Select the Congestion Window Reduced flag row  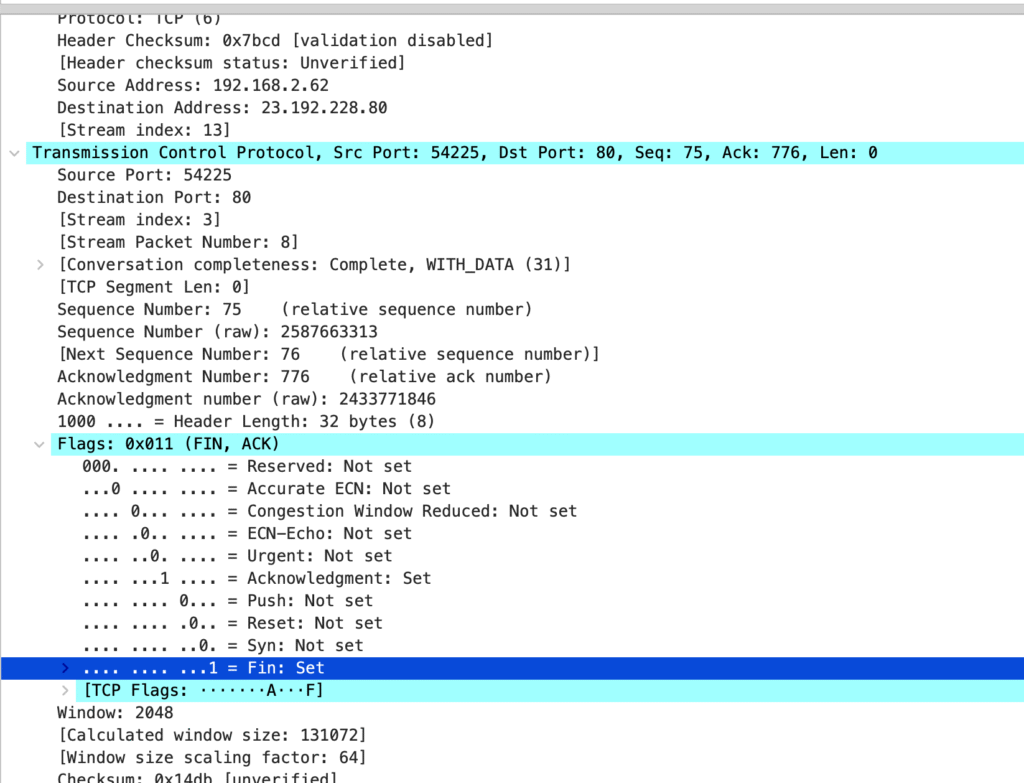coord(330,511)
